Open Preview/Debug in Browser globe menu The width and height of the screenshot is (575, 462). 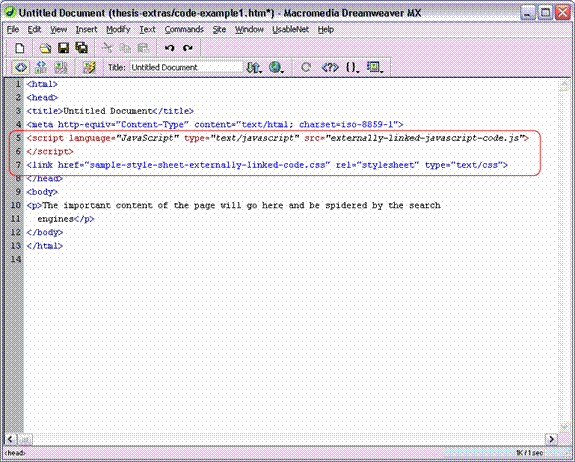(x=276, y=67)
